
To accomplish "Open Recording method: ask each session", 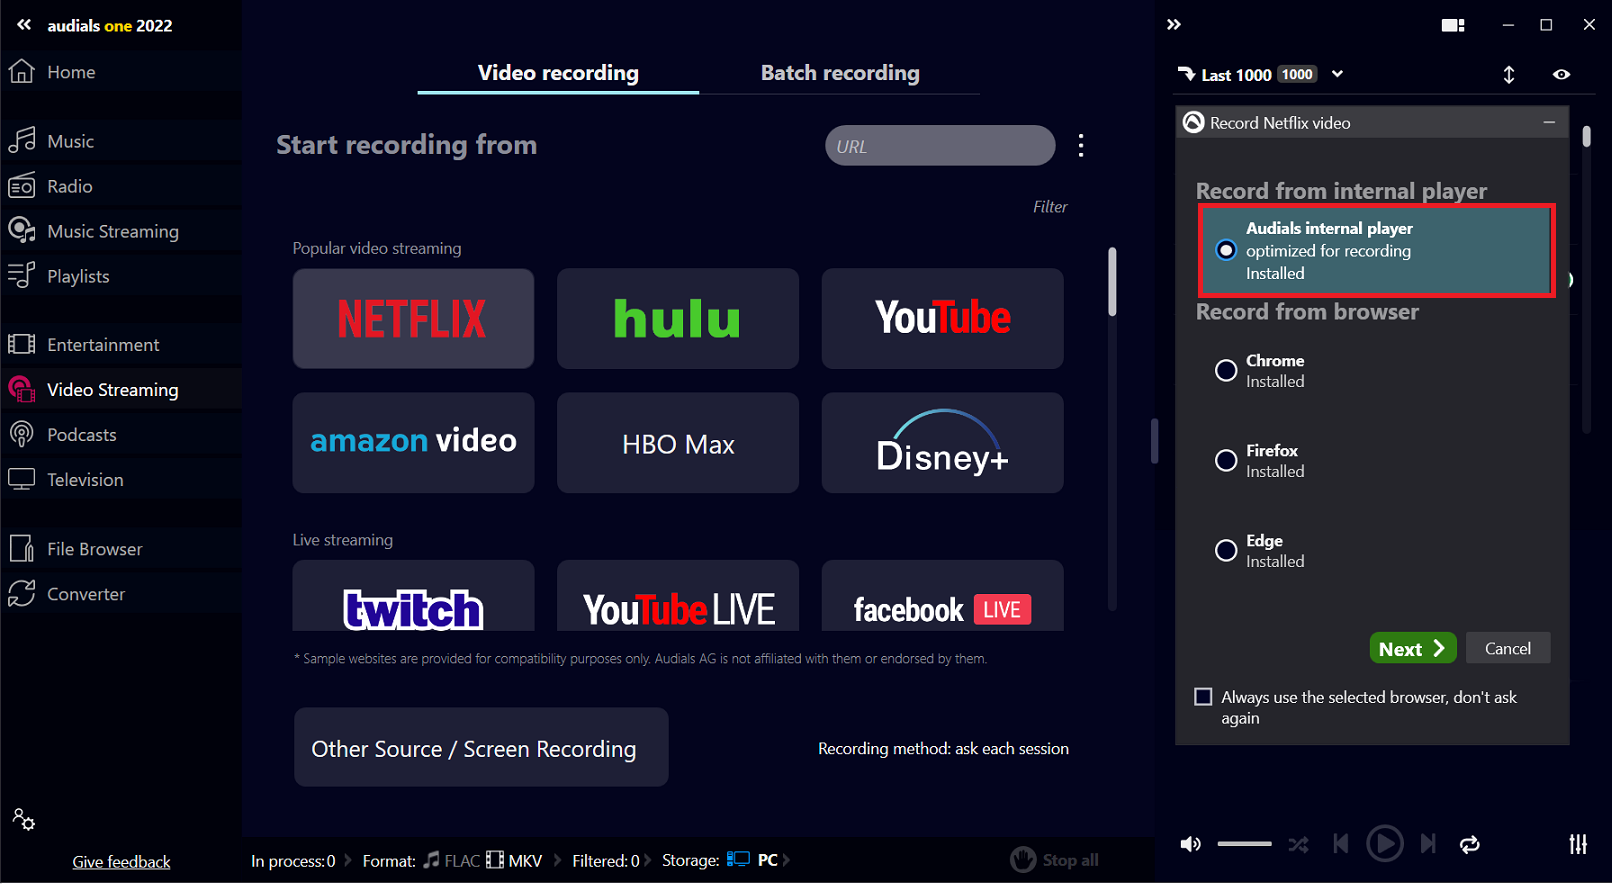I will 943,748.
